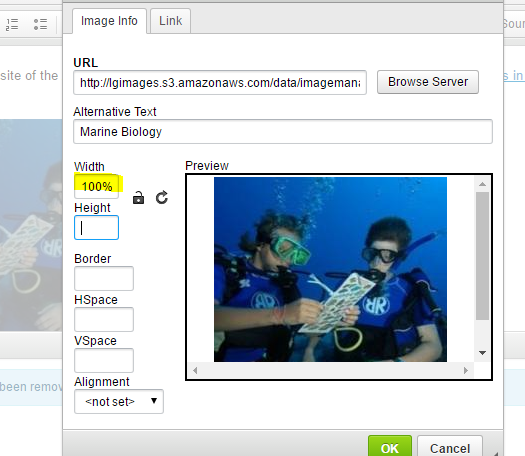Image resolution: width=525 pixels, height=456 pixels.
Task: Click the Width field showing 100%
Action: 96,186
